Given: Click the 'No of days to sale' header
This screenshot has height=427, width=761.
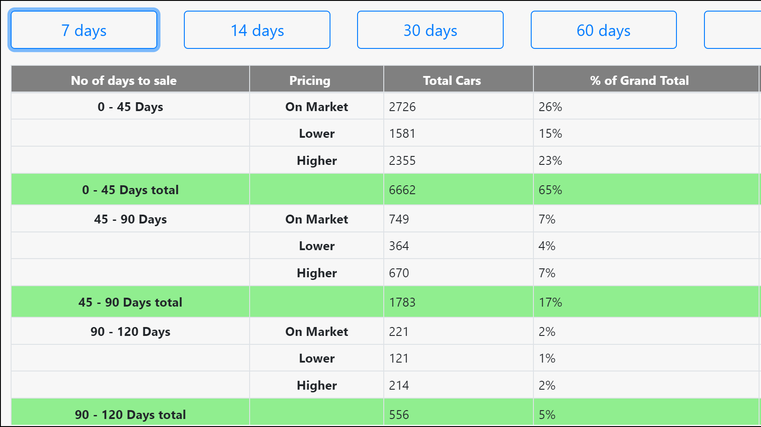Looking at the screenshot, I should coord(130,80).
